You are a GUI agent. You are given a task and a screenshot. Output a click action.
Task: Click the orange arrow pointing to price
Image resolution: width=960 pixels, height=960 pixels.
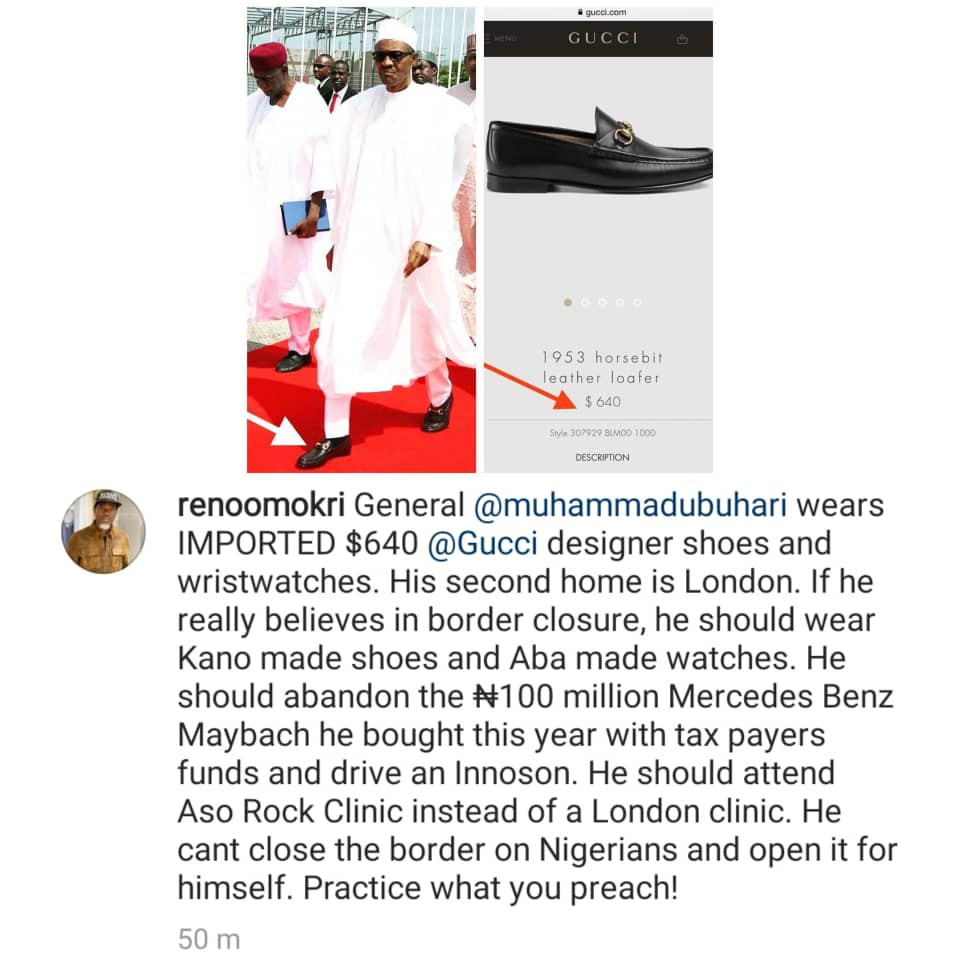[x=530, y=386]
